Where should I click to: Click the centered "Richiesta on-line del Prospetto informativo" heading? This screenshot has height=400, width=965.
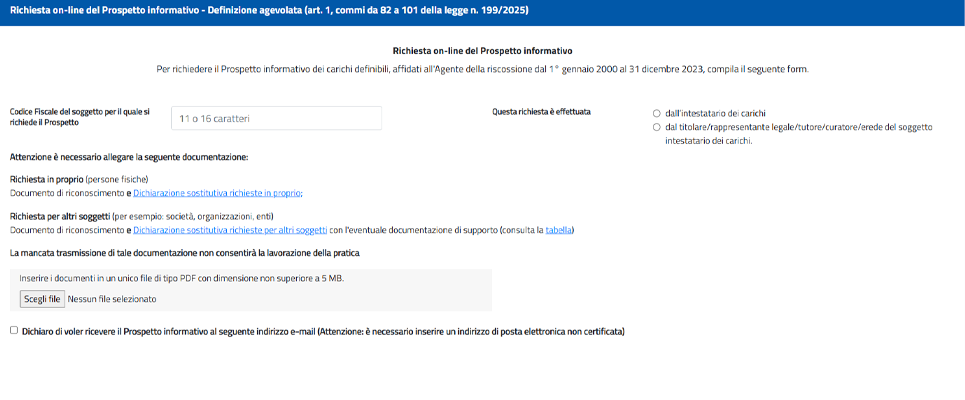pyautogui.click(x=482, y=50)
